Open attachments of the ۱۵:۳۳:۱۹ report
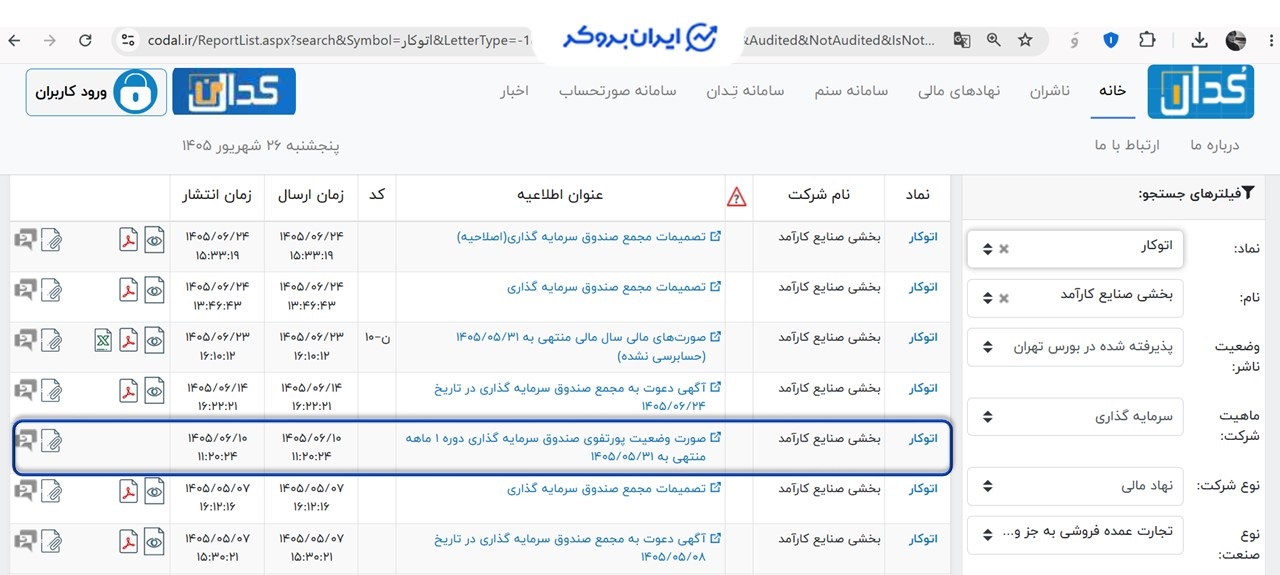Image resolution: width=1280 pixels, height=575 pixels. pos(51,240)
